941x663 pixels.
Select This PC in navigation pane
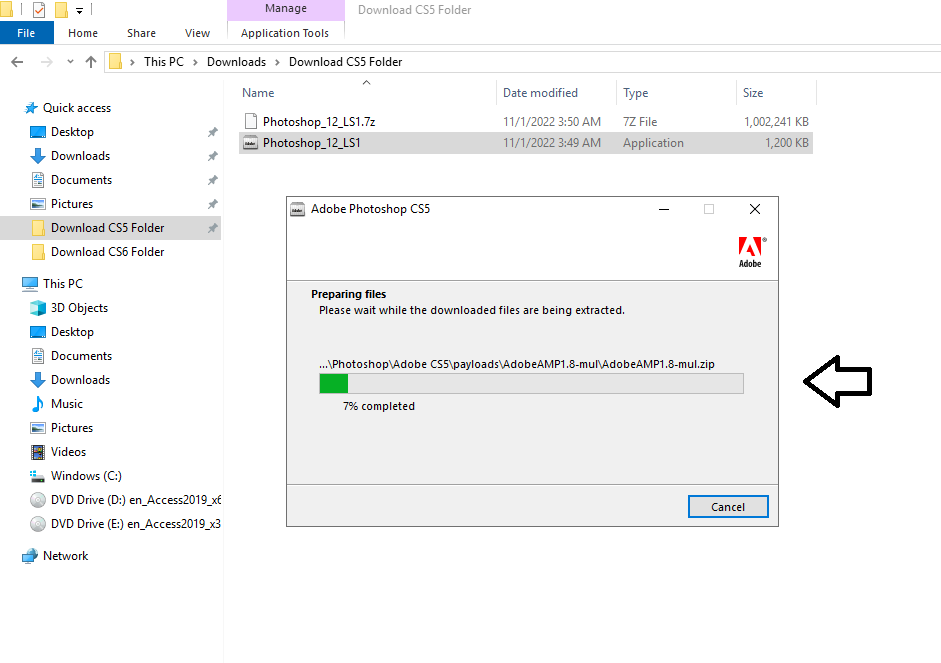point(62,284)
